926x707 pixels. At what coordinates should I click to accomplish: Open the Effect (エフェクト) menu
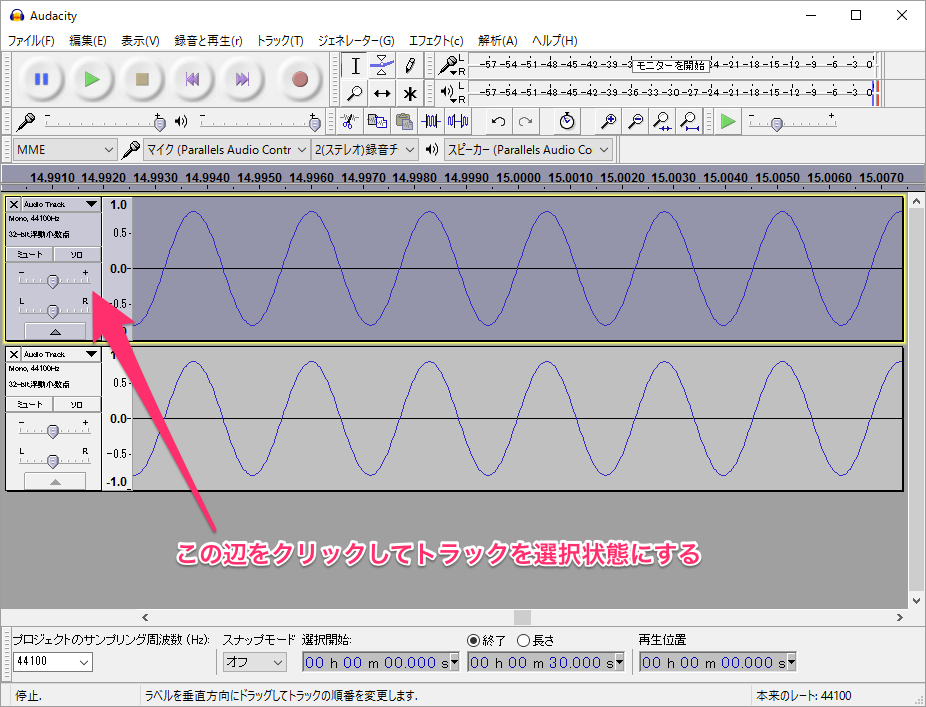point(436,41)
